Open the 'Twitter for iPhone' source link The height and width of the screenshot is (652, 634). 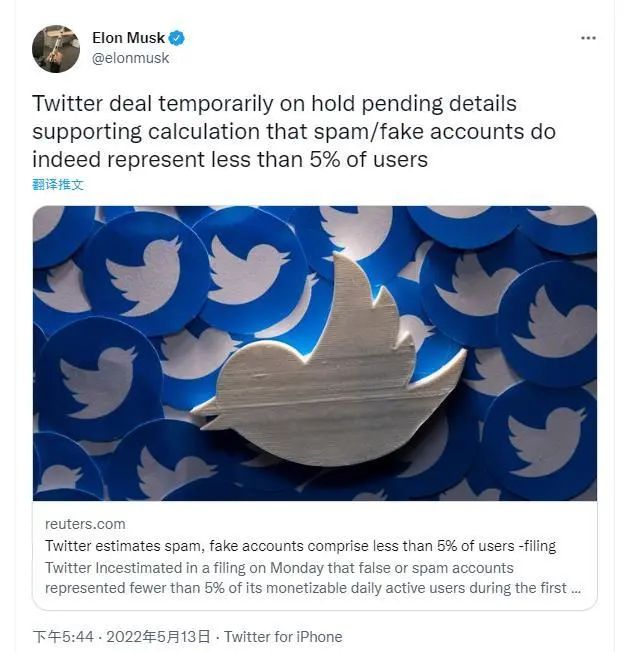283,637
